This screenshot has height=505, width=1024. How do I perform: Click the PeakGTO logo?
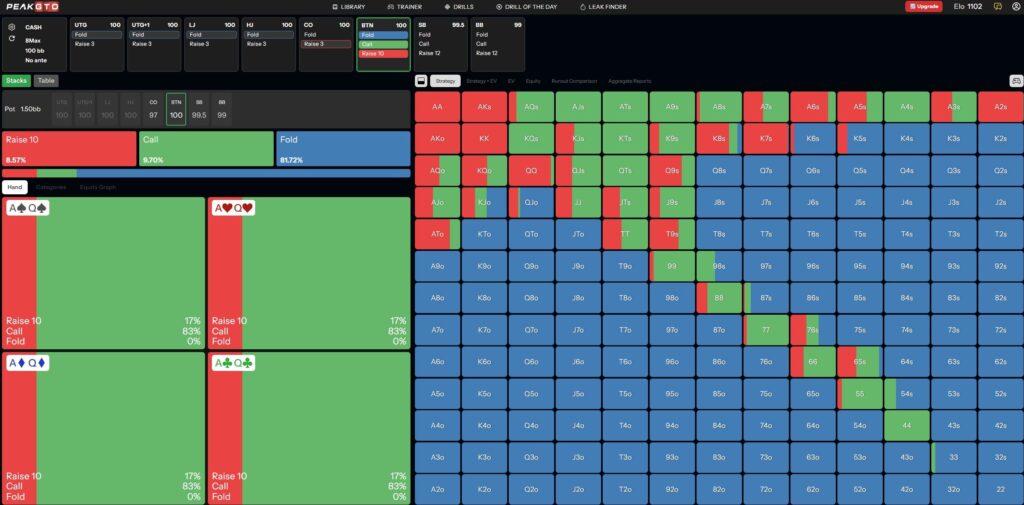tap(32, 6)
